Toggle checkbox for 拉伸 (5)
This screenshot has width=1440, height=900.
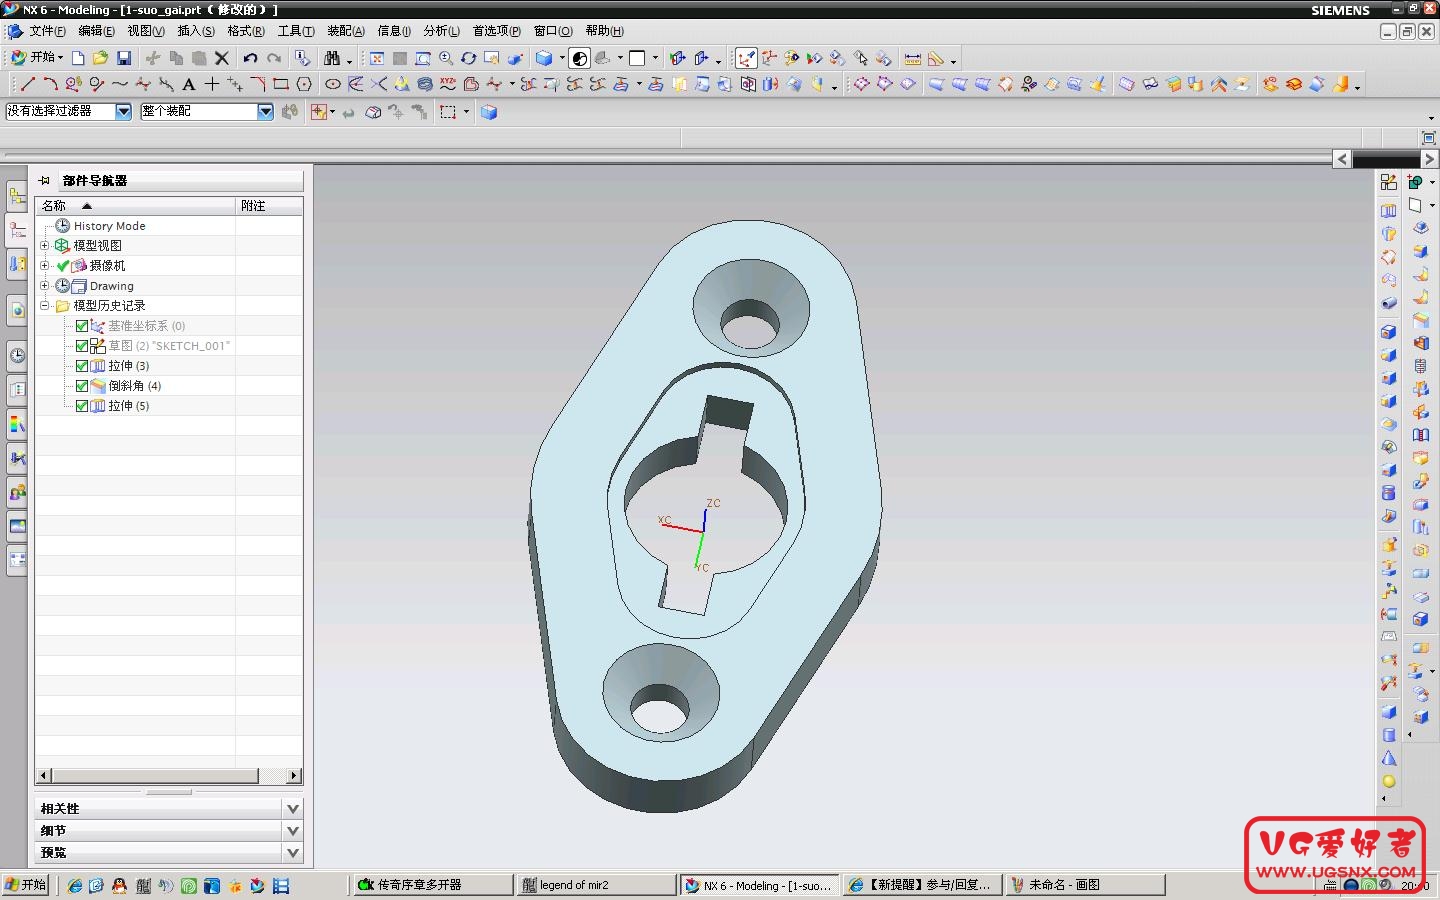[x=82, y=406]
